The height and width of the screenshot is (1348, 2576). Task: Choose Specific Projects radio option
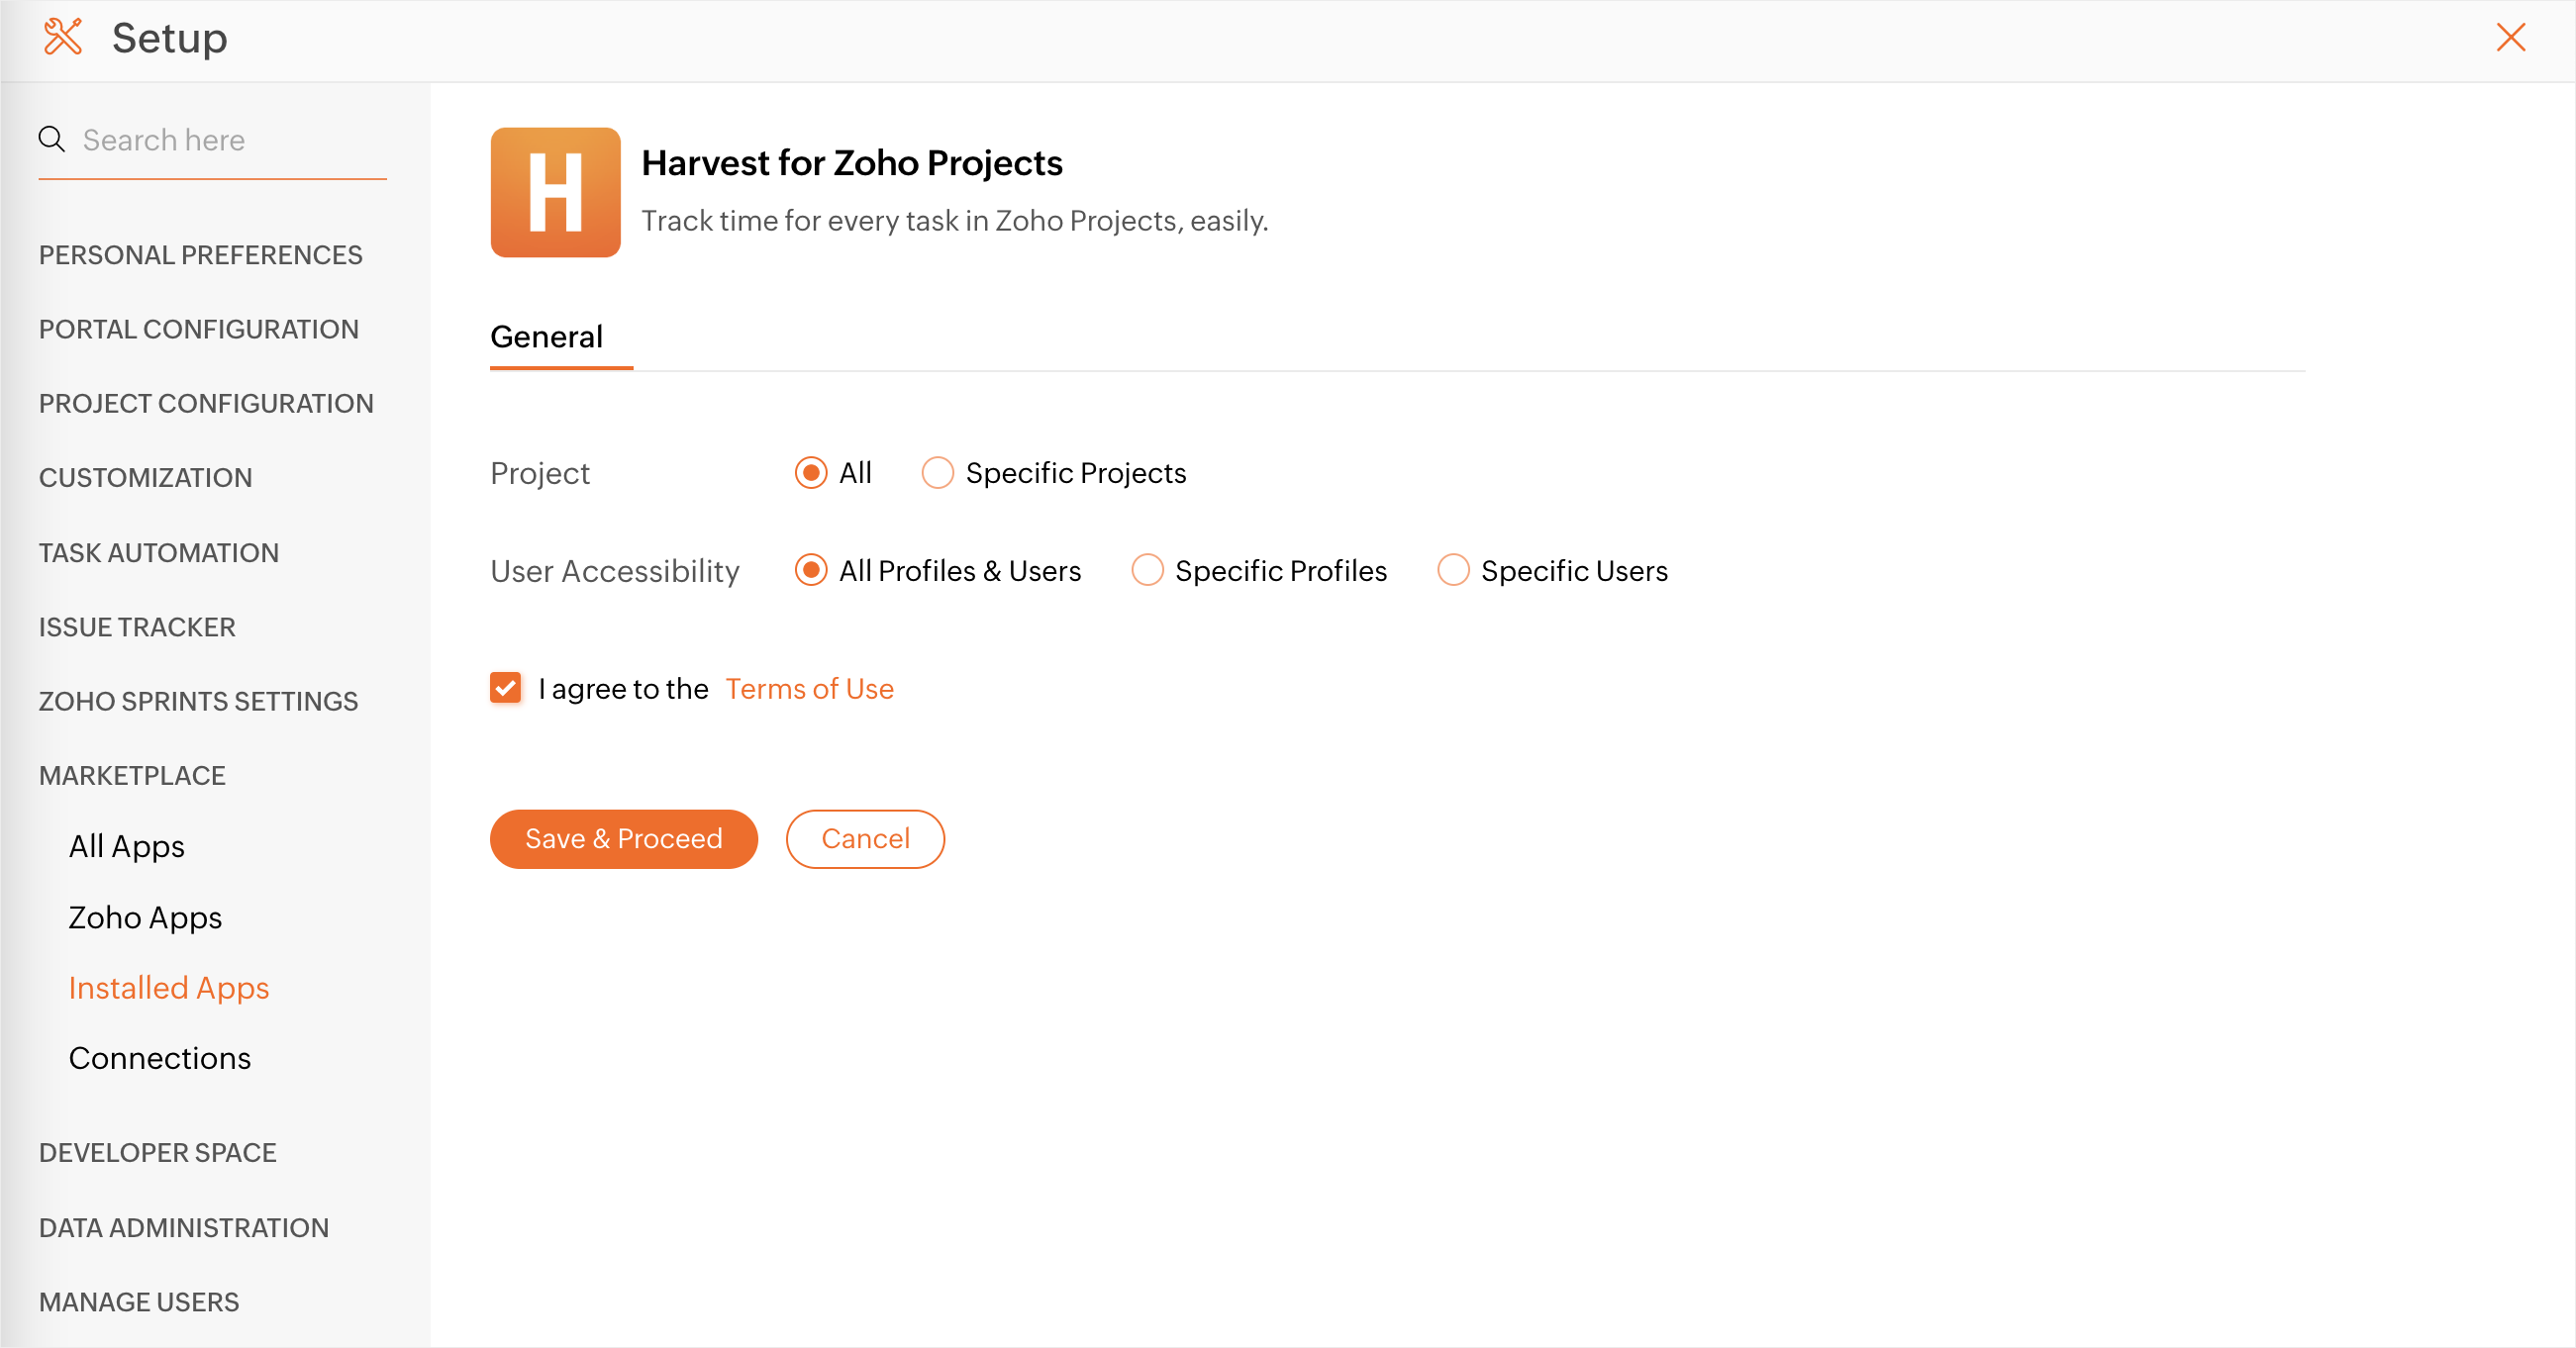937,473
